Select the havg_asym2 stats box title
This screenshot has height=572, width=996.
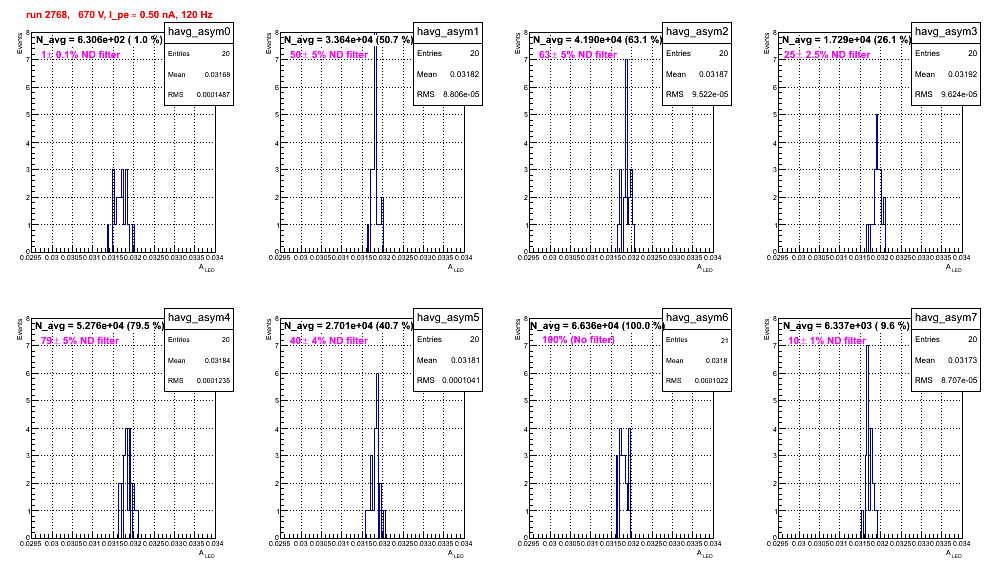[697, 32]
